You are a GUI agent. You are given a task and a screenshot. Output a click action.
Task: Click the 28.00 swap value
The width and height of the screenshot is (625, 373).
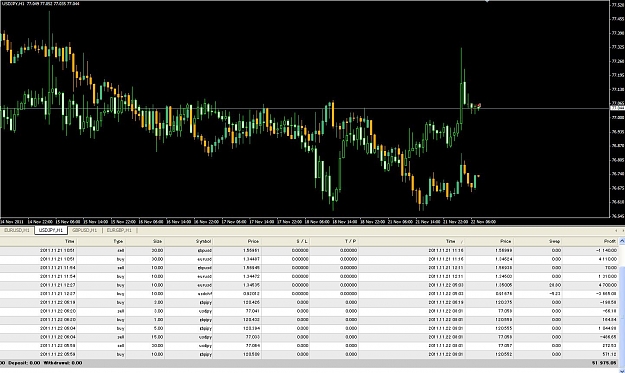[554, 285]
